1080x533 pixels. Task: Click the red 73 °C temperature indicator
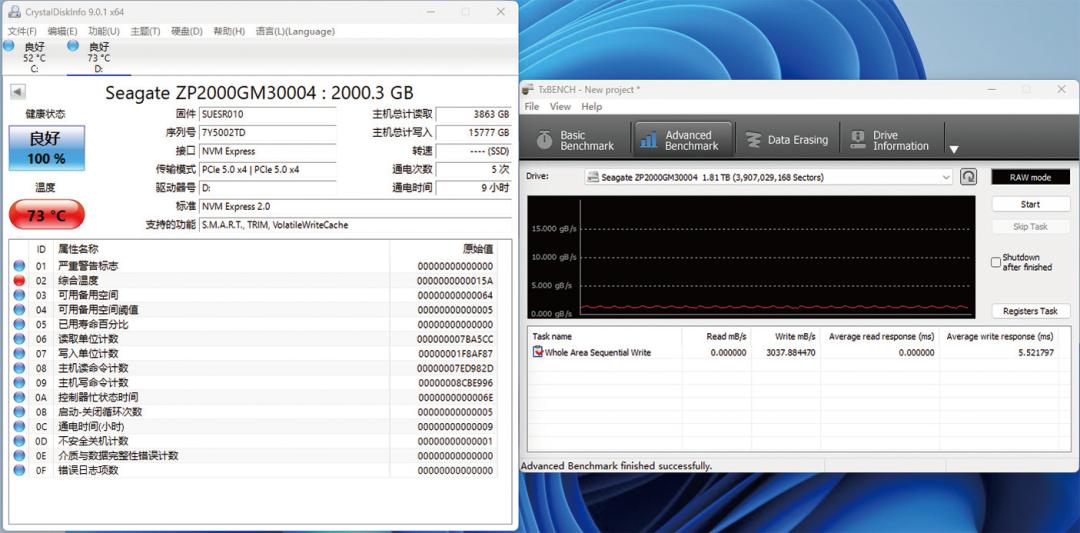(x=47, y=215)
